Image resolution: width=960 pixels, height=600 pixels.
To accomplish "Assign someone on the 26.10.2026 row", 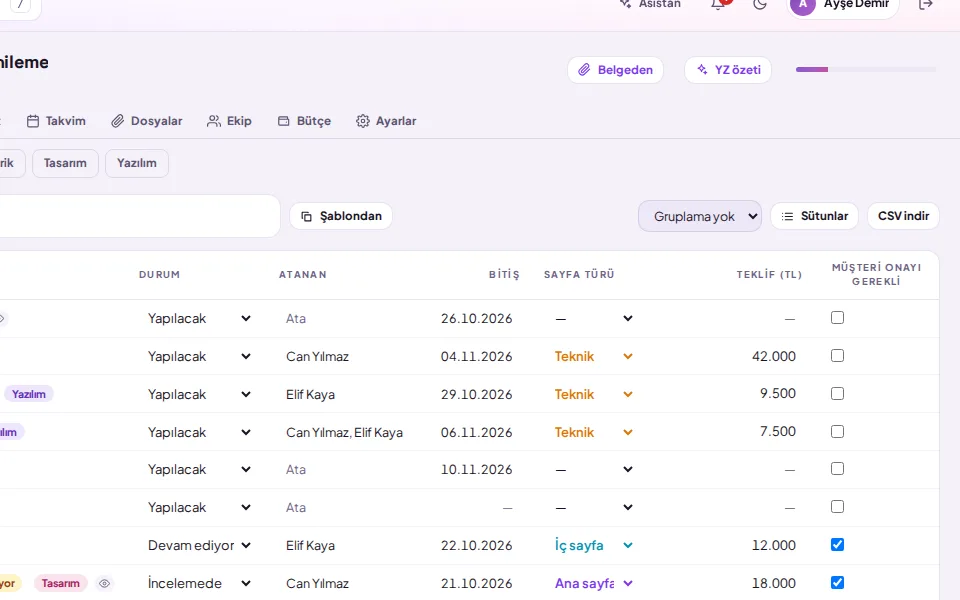I will (x=296, y=318).
